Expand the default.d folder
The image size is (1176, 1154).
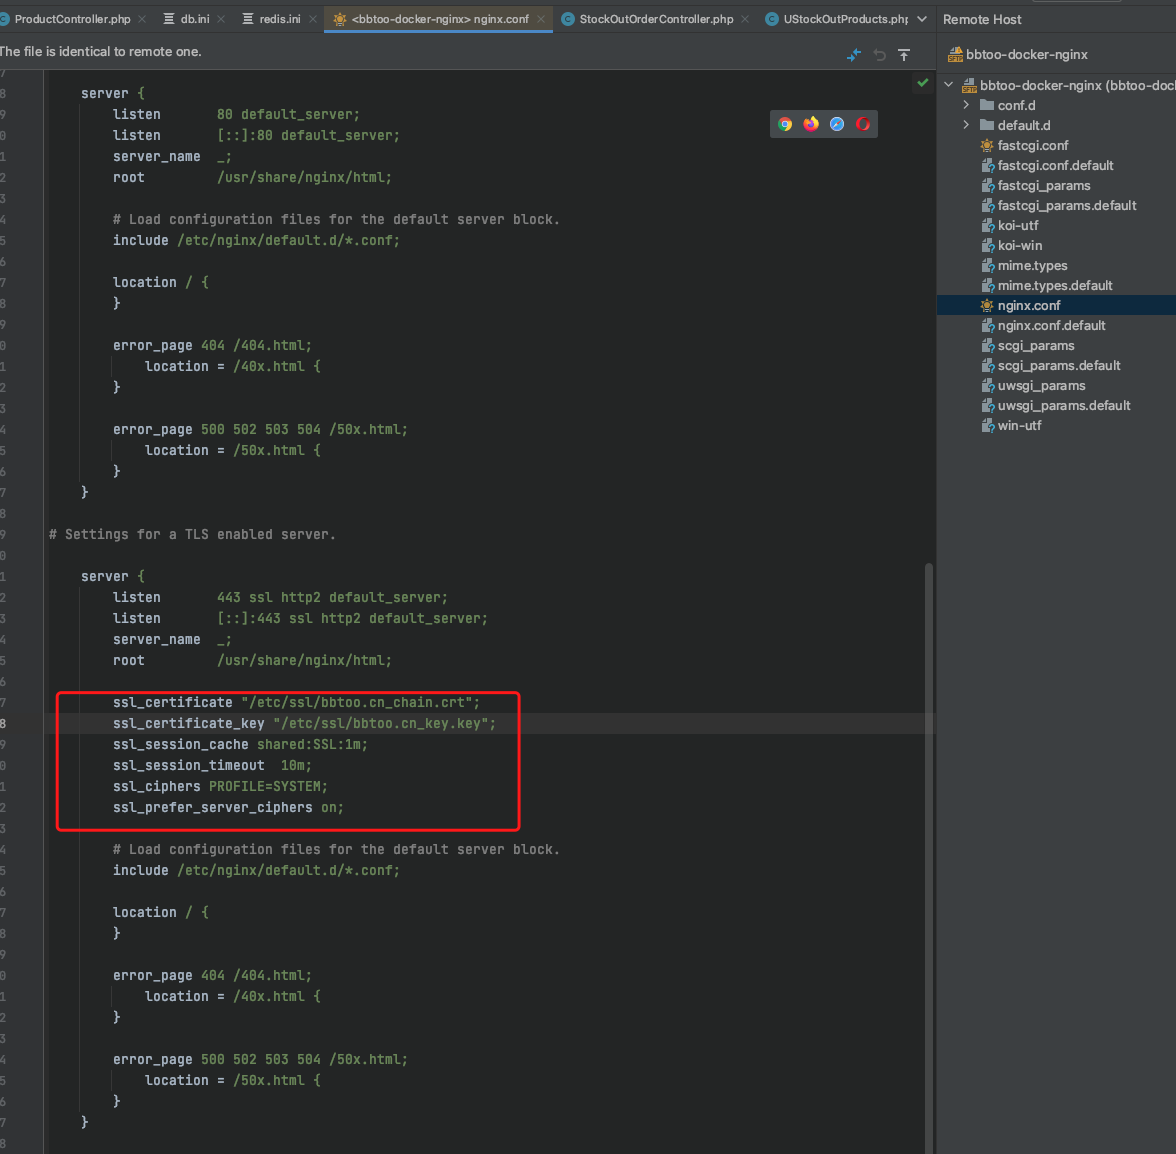pyautogui.click(x=966, y=125)
